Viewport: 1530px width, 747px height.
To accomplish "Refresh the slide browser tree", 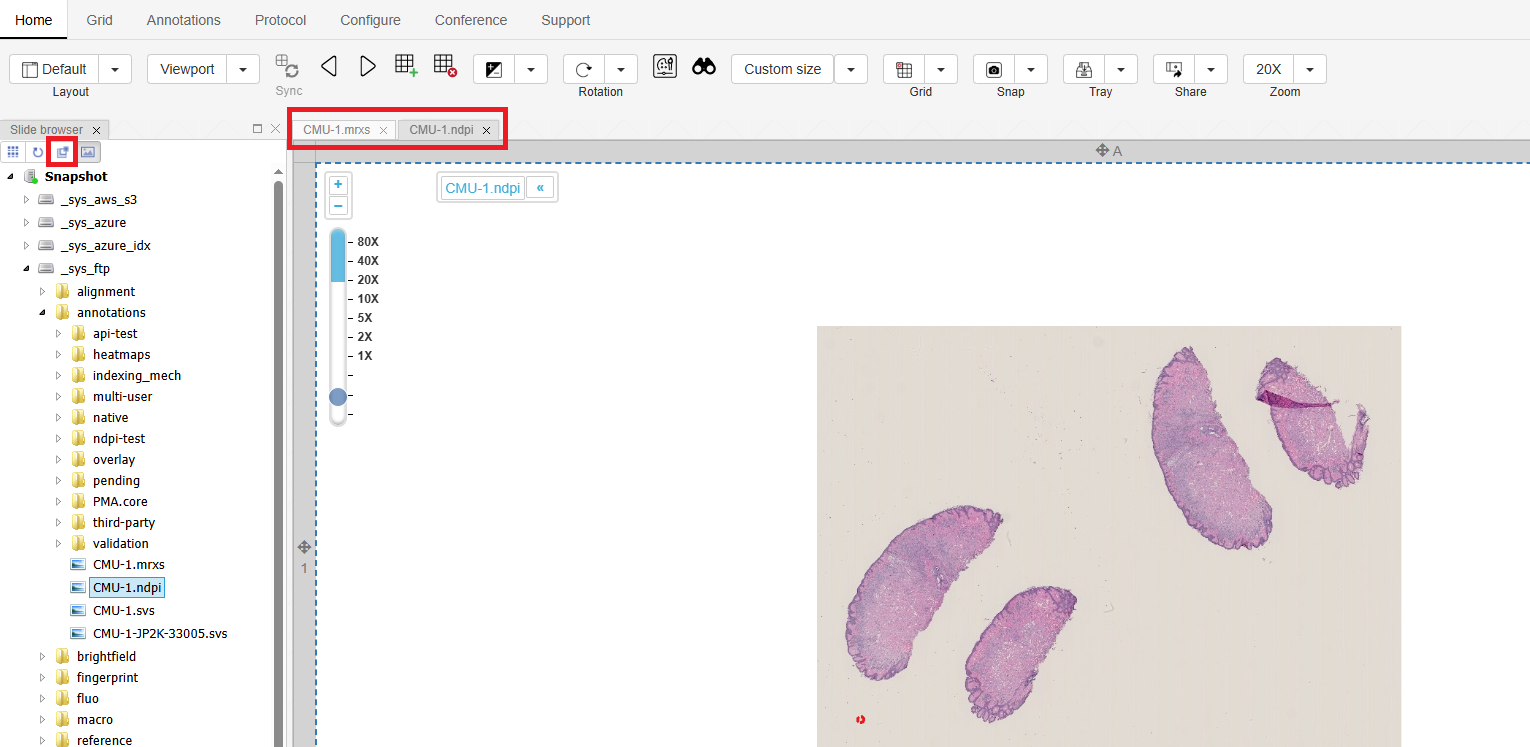I will coord(38,152).
